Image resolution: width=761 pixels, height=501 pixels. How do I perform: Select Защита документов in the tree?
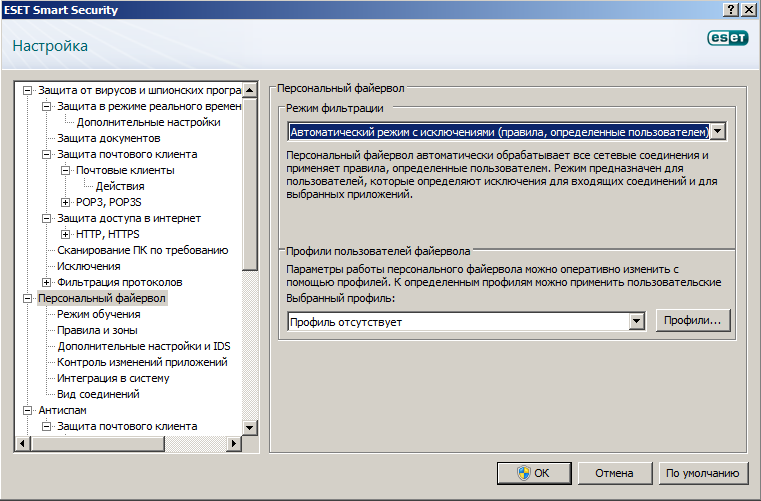(x=109, y=138)
